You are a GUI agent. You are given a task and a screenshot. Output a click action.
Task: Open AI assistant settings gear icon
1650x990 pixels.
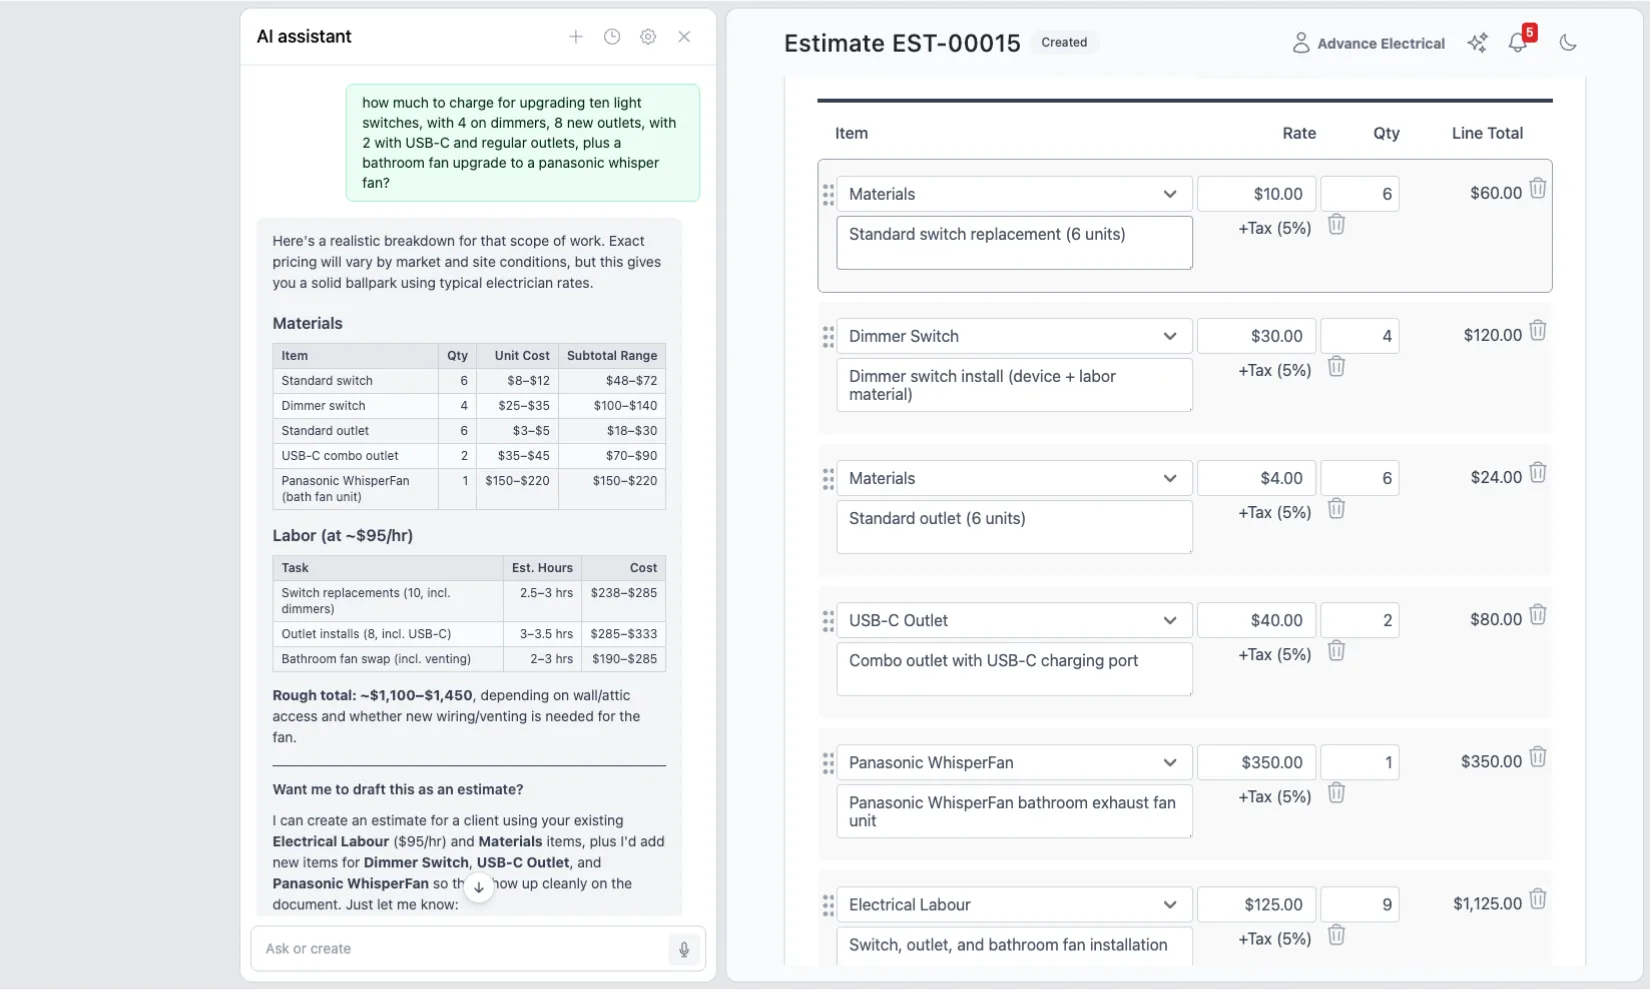click(x=648, y=37)
